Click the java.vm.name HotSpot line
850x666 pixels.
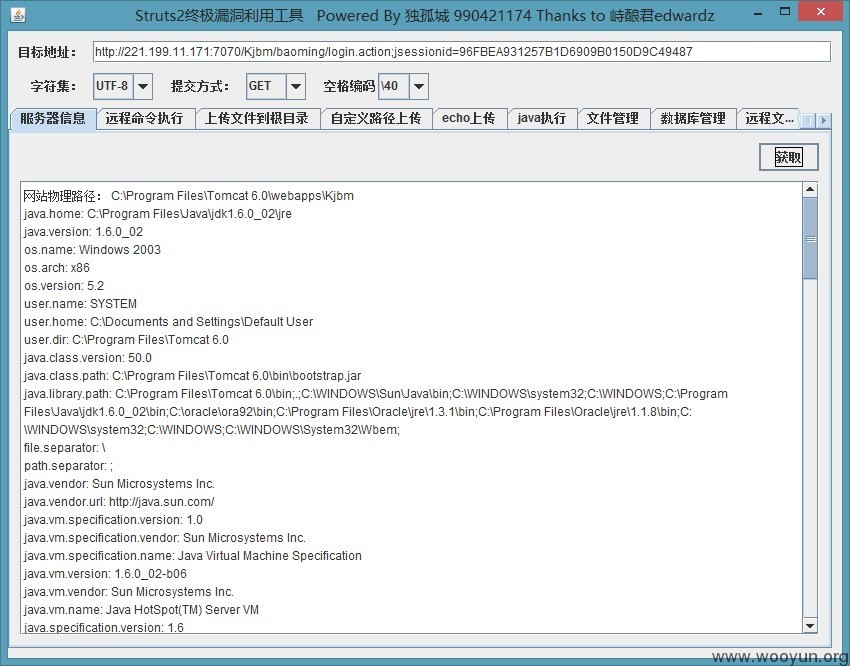coord(141,610)
